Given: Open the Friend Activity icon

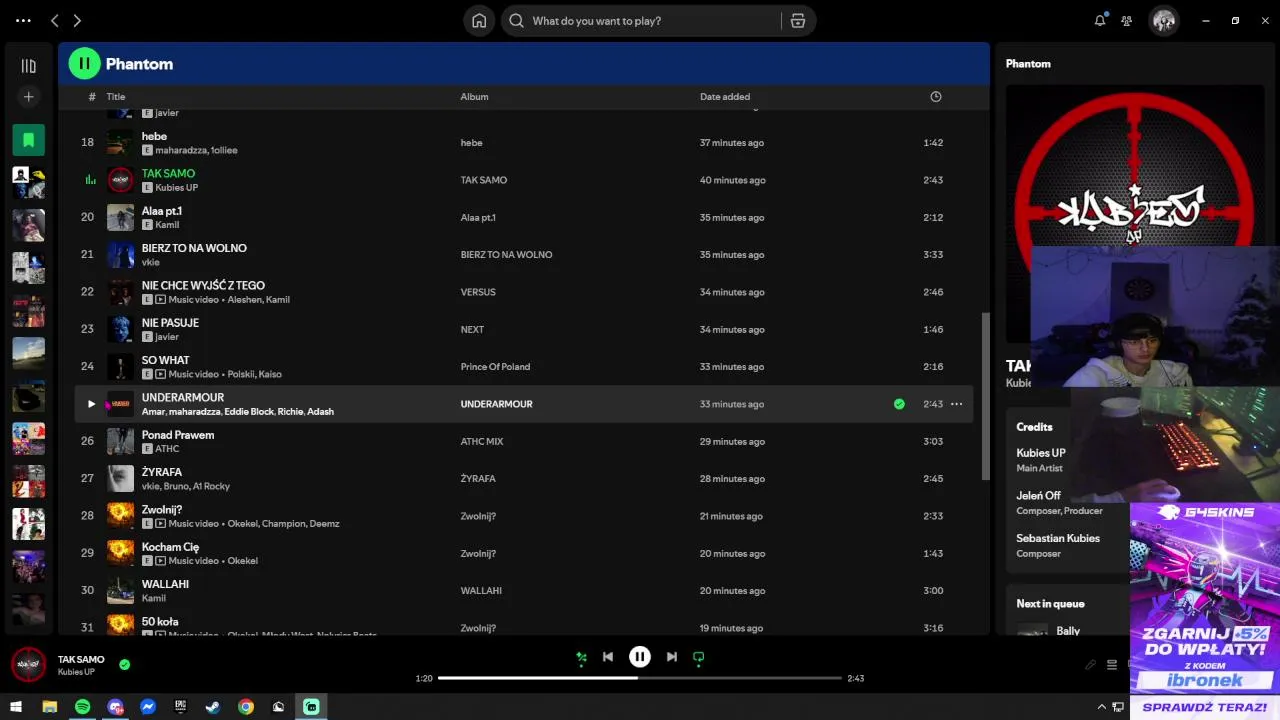Looking at the screenshot, I should [x=1127, y=20].
